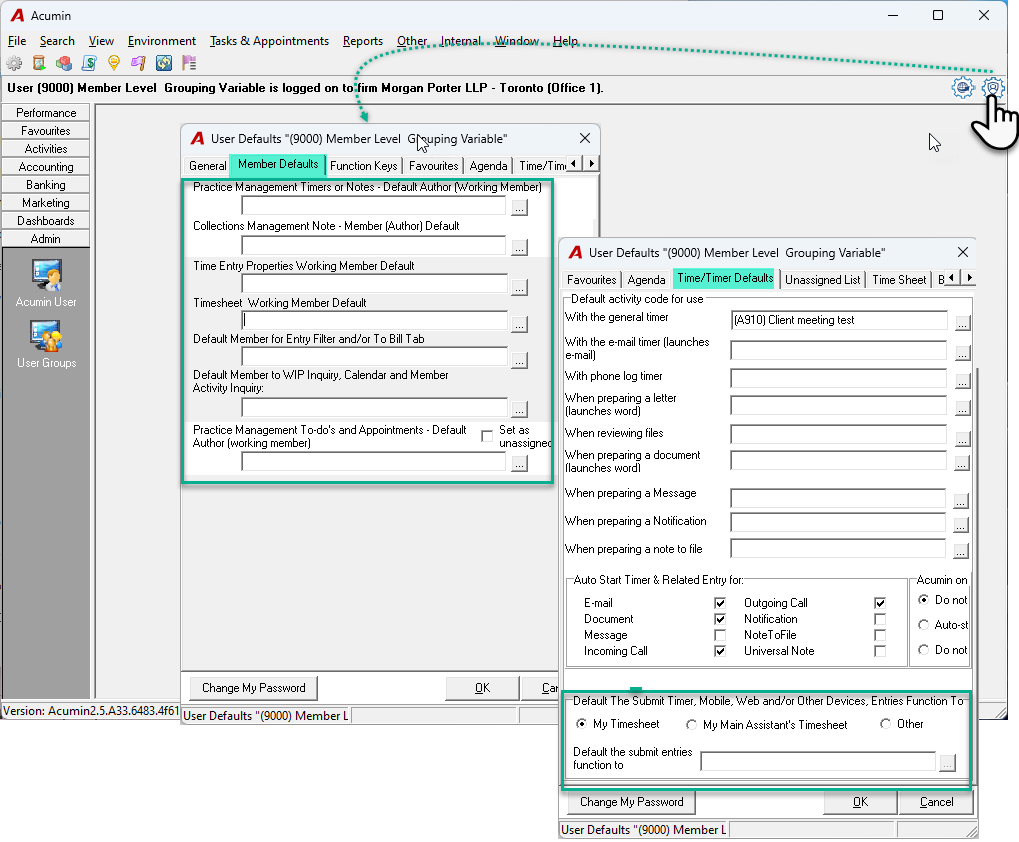Viewport: 1019px width, 842px height.
Task: Click the colored cubes toolbar icon
Action: (x=64, y=63)
